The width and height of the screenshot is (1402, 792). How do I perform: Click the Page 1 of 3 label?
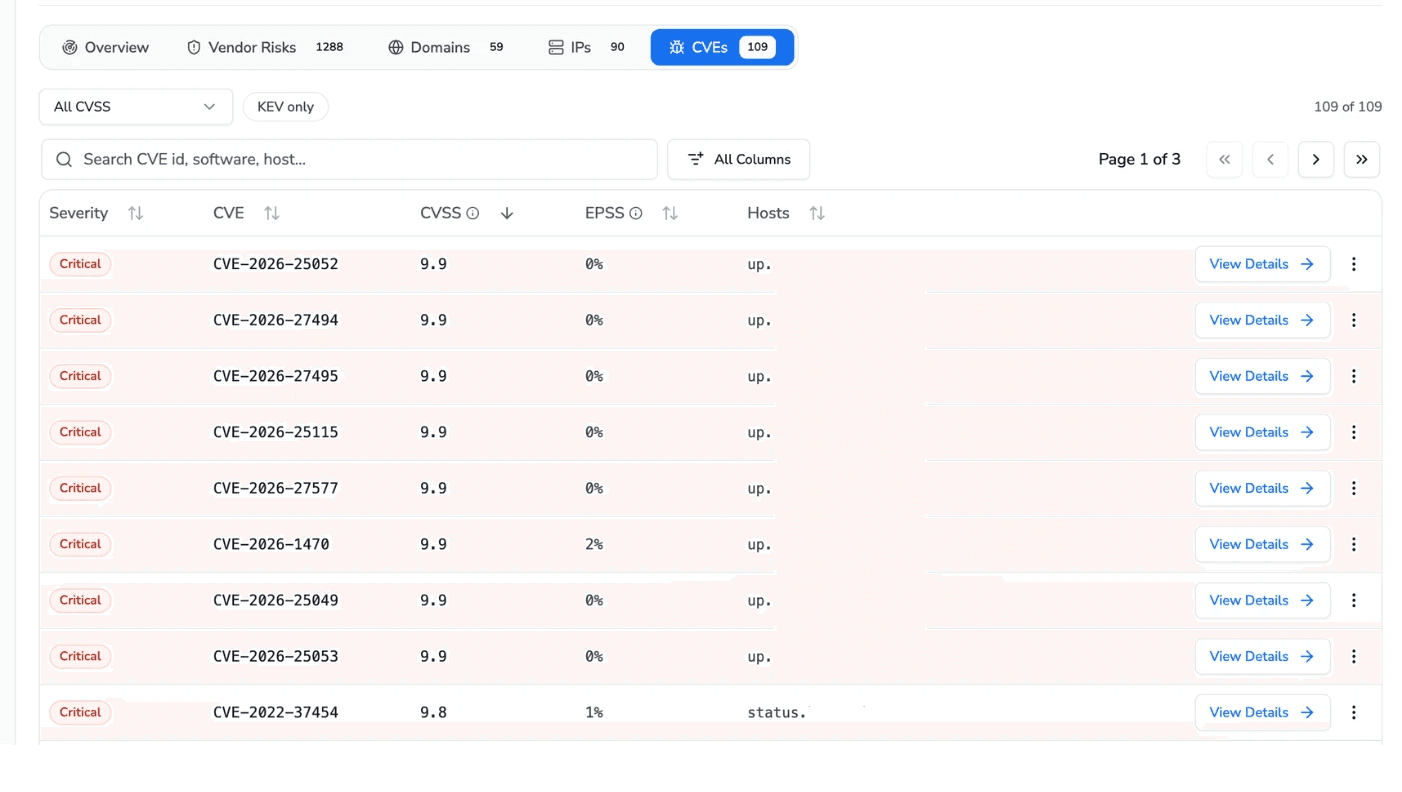pyautogui.click(x=1139, y=159)
